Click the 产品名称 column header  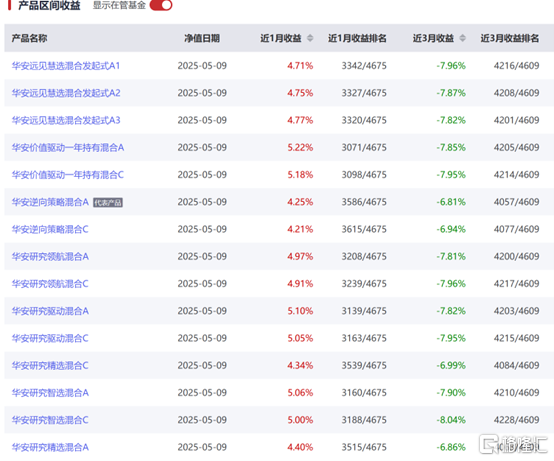29,38
